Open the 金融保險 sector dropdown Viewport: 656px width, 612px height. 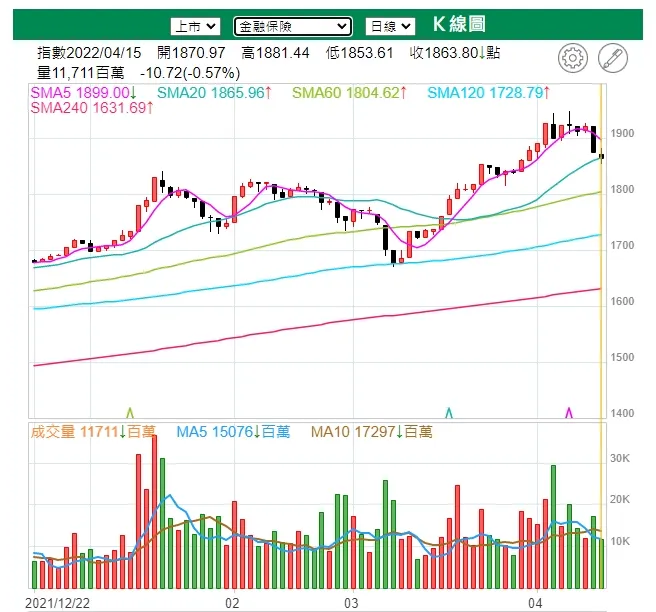point(292,26)
